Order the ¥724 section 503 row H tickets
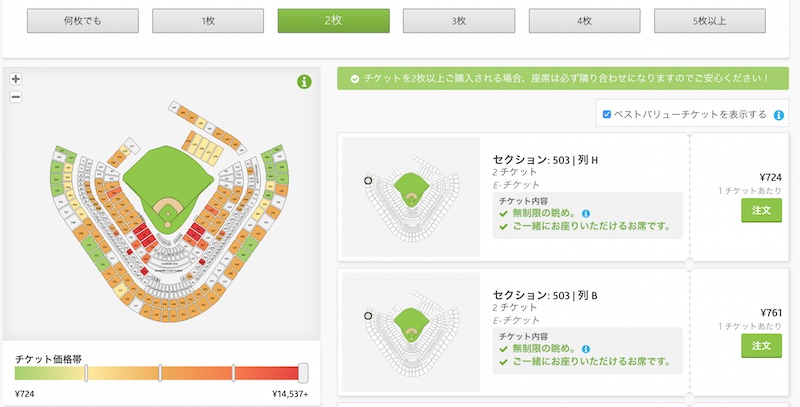 click(761, 210)
